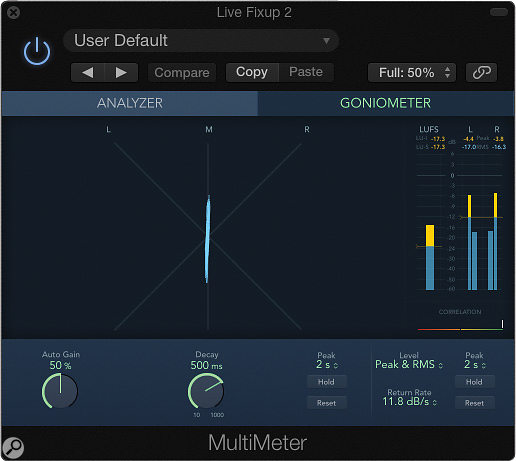Viewport: 516px width, 461px height.
Task: Click the 'Live Fixup 2' window title
Action: tap(254, 13)
